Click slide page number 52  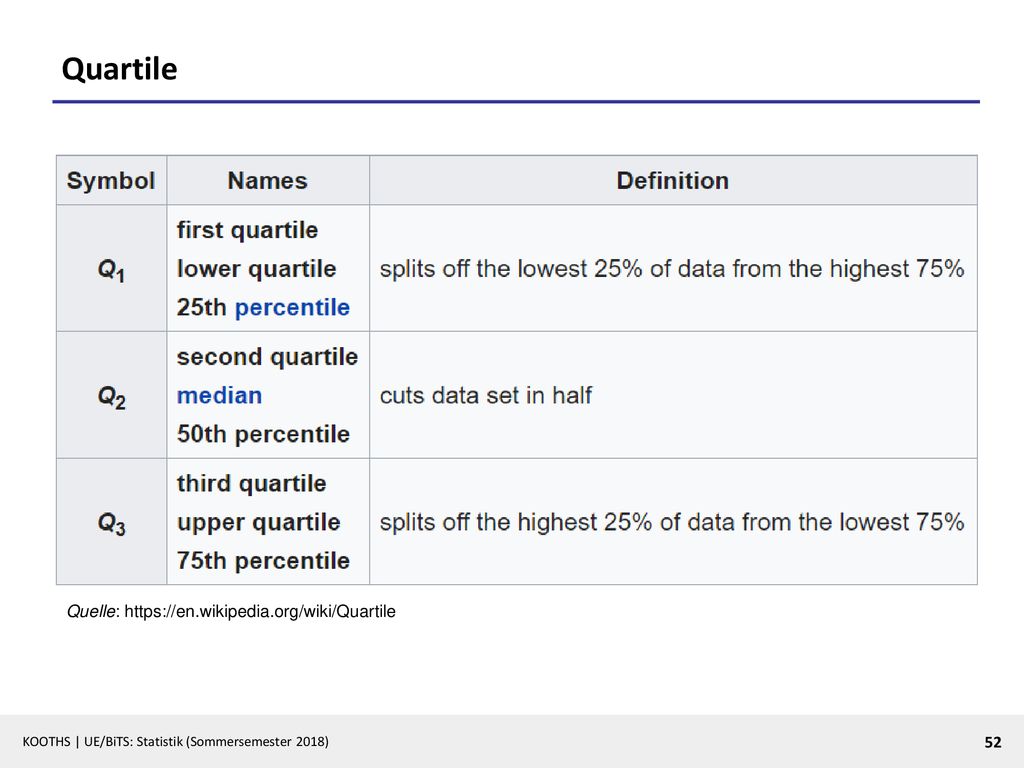993,743
